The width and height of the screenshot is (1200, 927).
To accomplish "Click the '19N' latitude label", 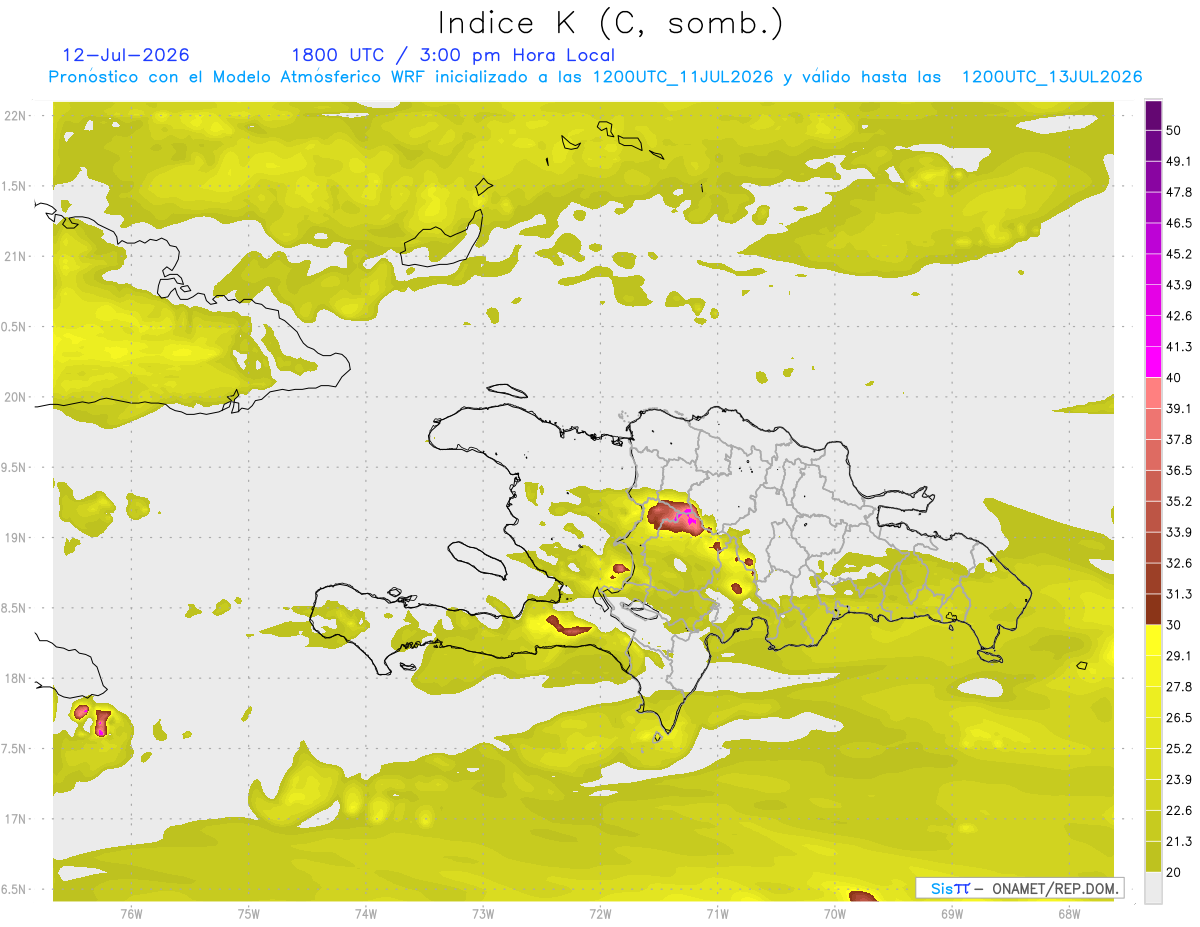I will coord(16,538).
